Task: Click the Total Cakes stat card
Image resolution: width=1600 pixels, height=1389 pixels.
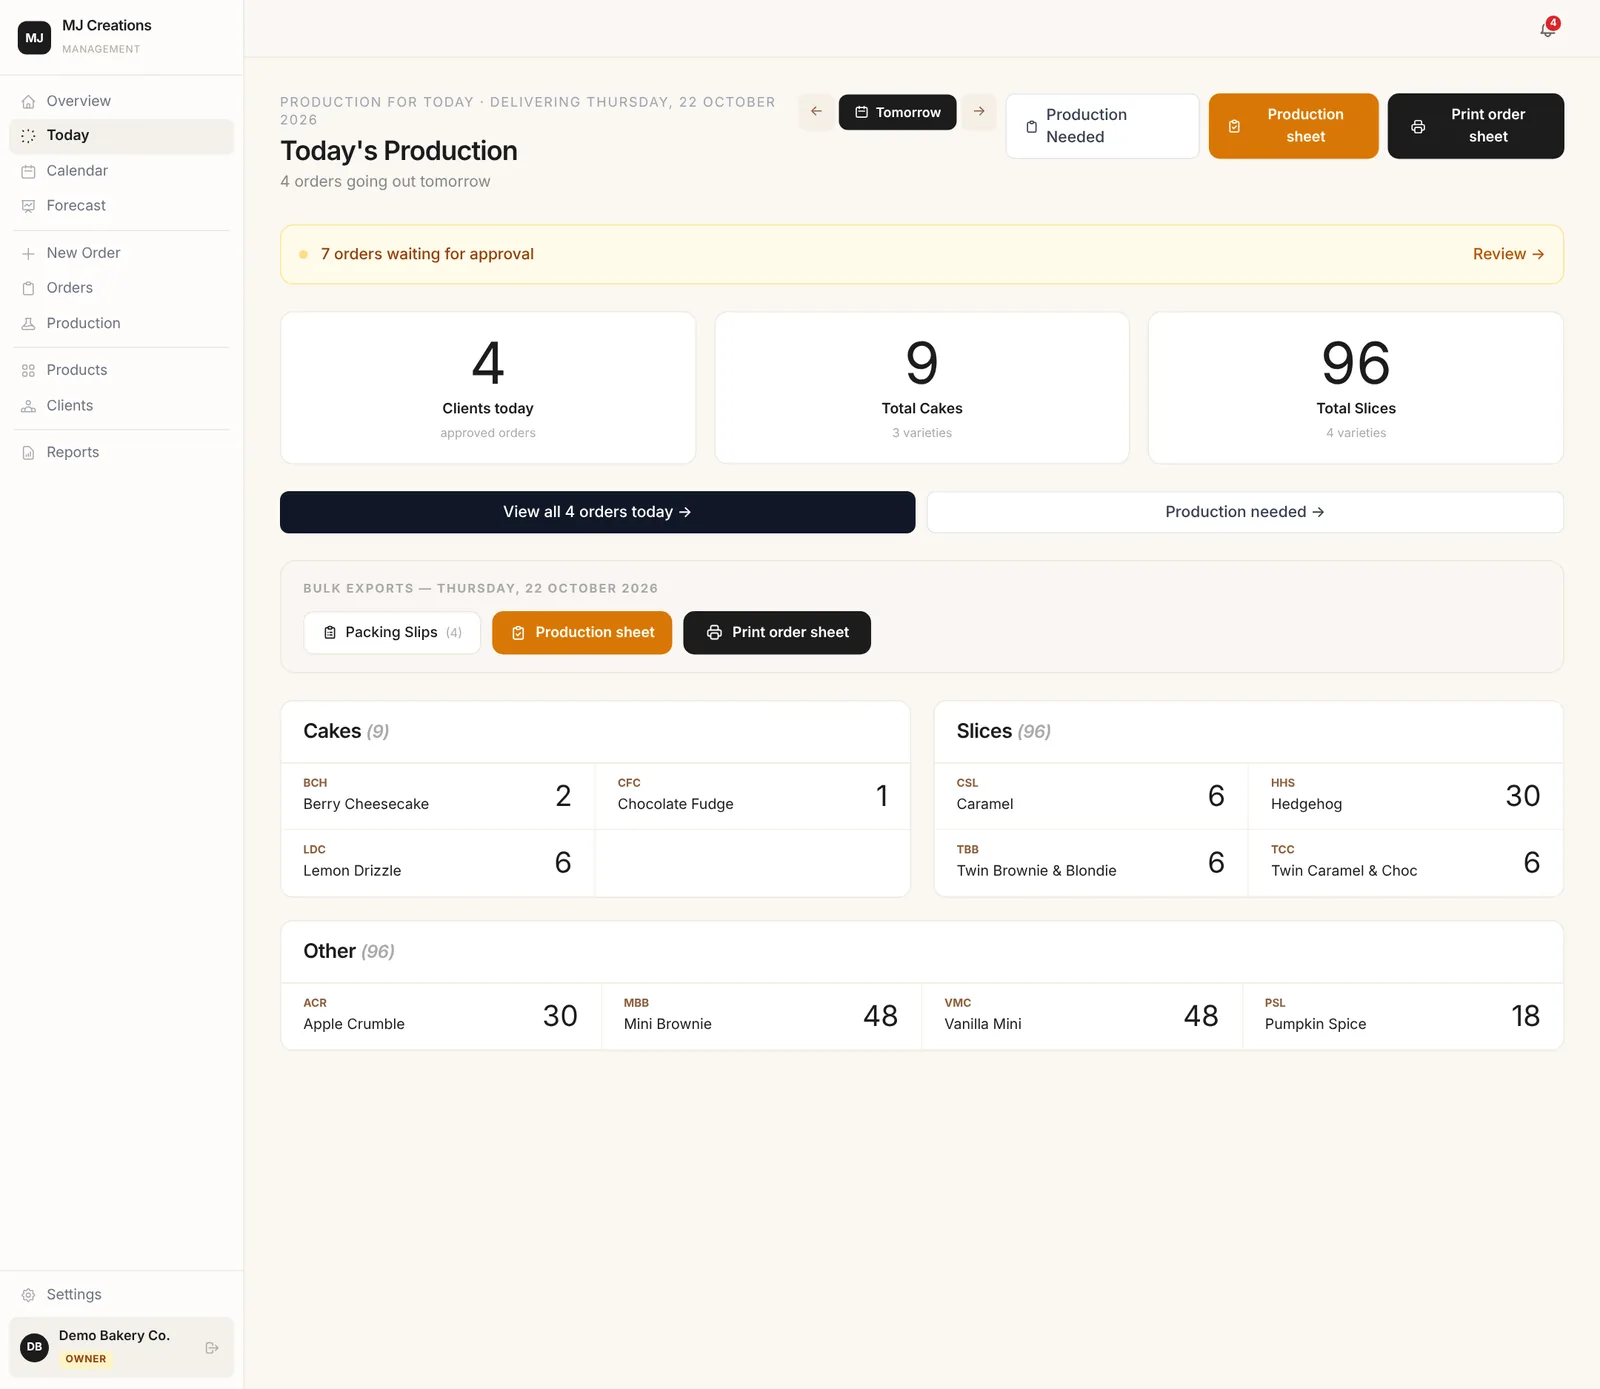Action: pos(922,388)
